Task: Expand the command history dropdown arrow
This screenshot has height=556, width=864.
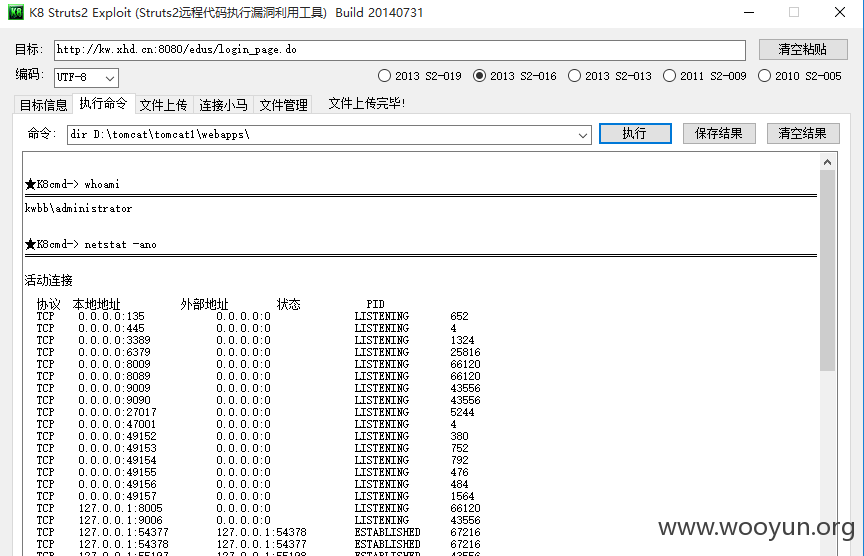Action: coord(582,135)
